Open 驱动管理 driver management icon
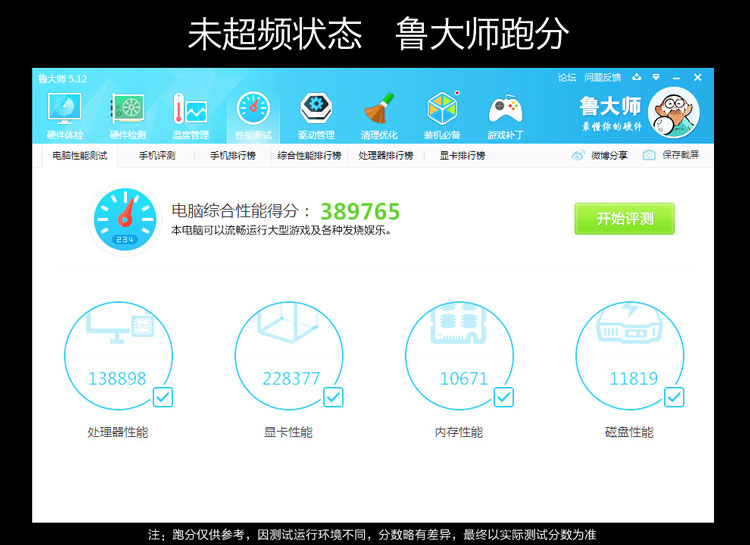 coord(316,109)
